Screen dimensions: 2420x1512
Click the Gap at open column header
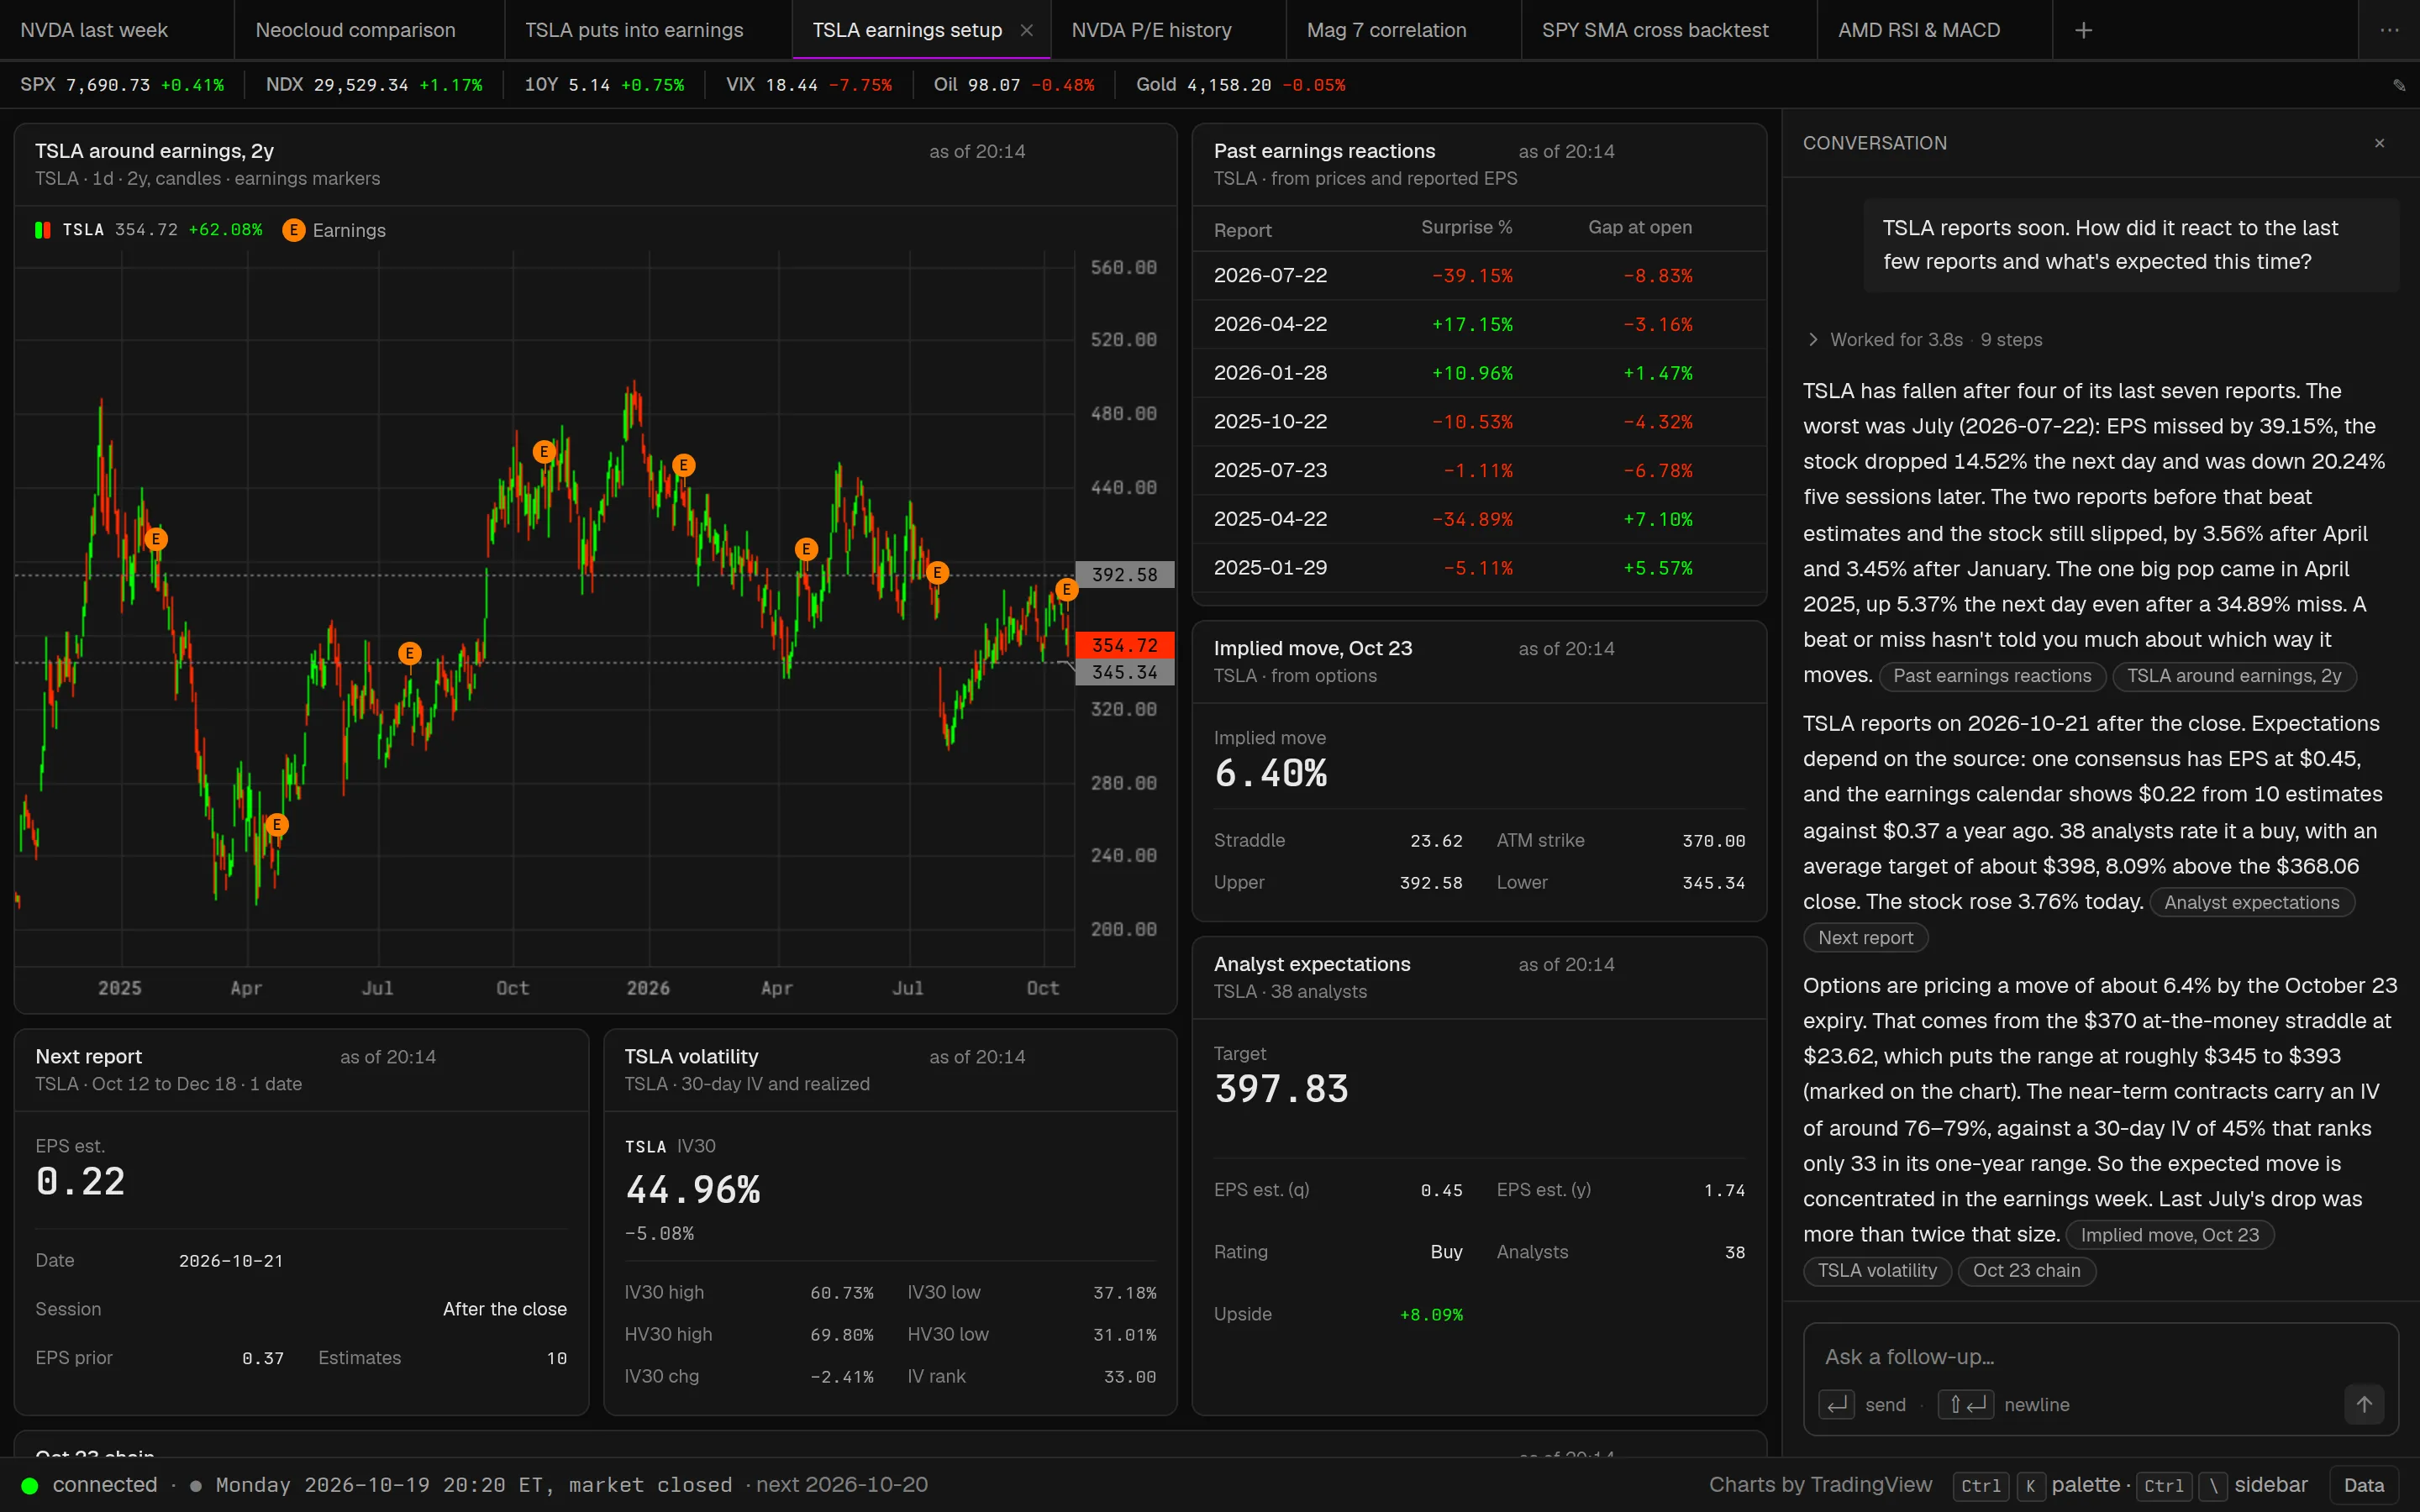(x=1640, y=228)
